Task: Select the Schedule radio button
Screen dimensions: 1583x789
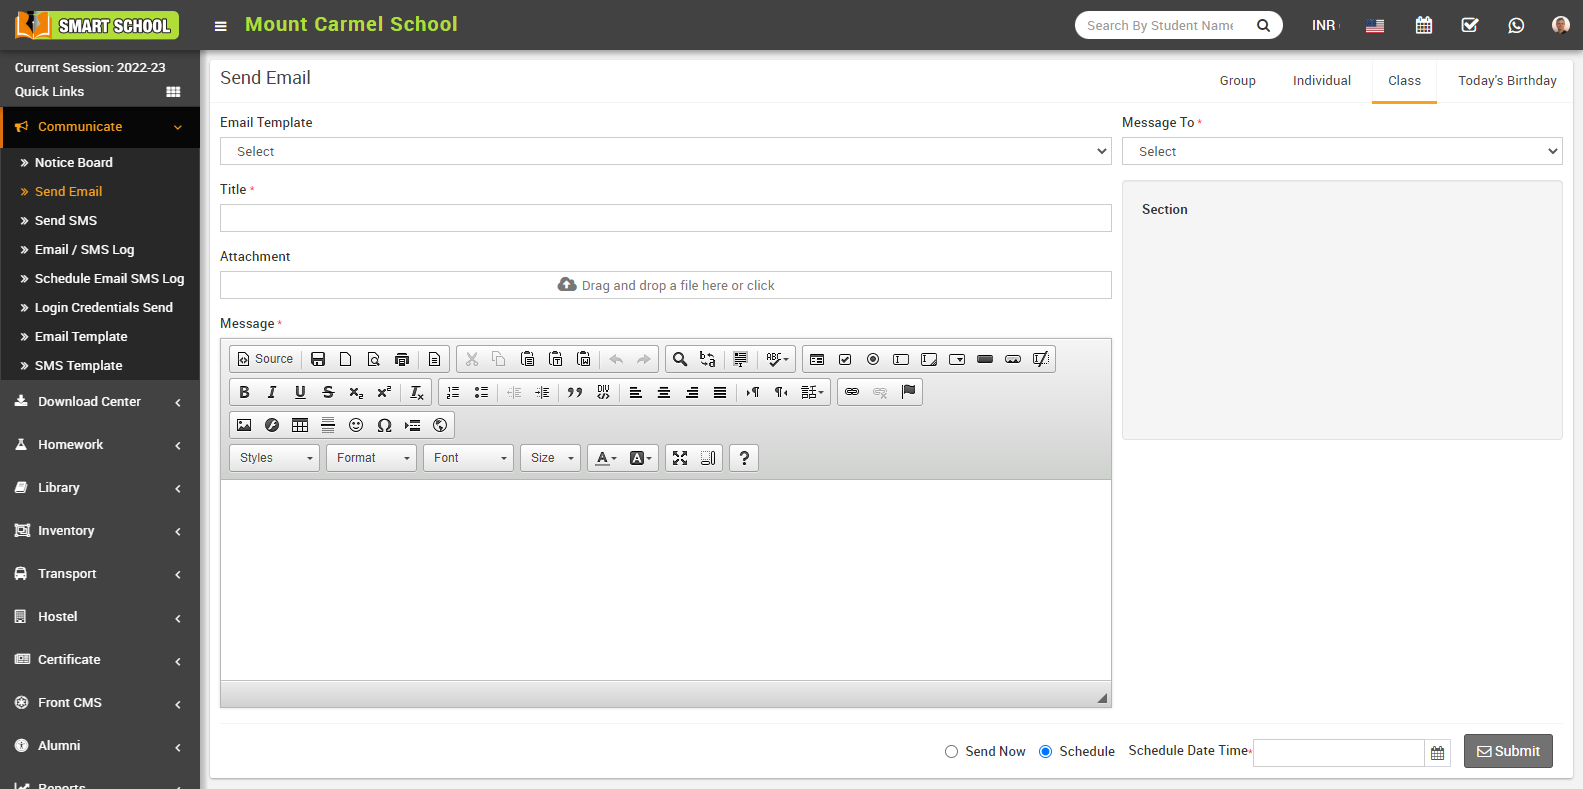Action: [x=1045, y=752]
